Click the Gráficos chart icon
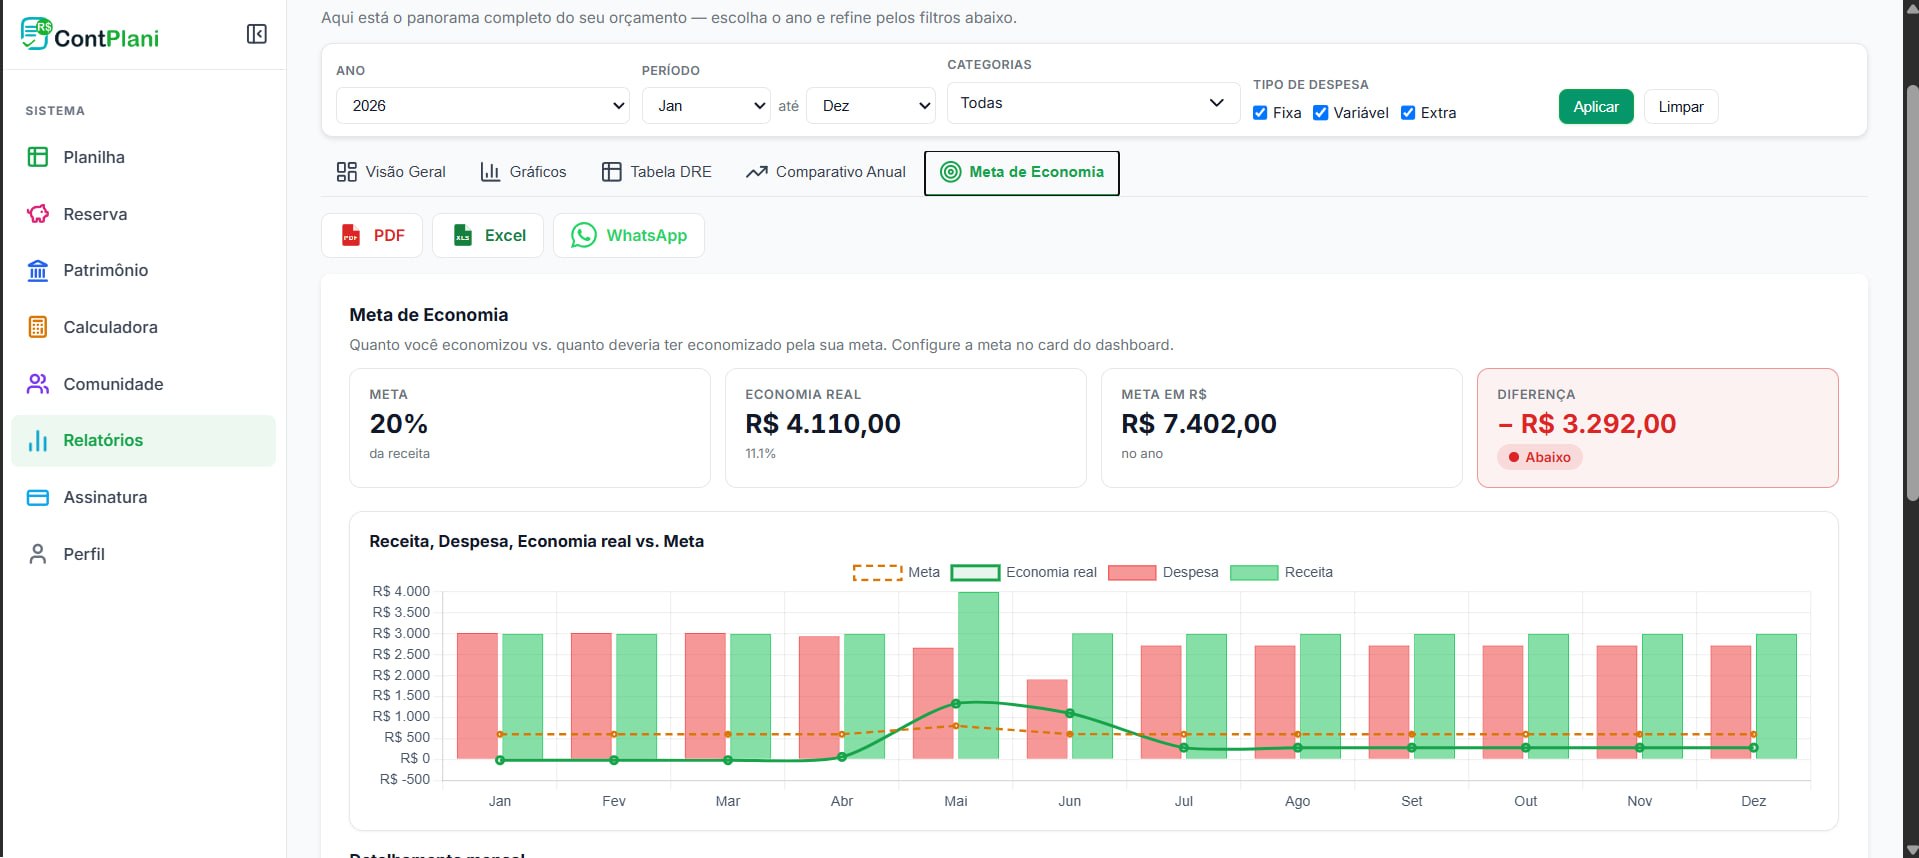1919x858 pixels. 490,172
